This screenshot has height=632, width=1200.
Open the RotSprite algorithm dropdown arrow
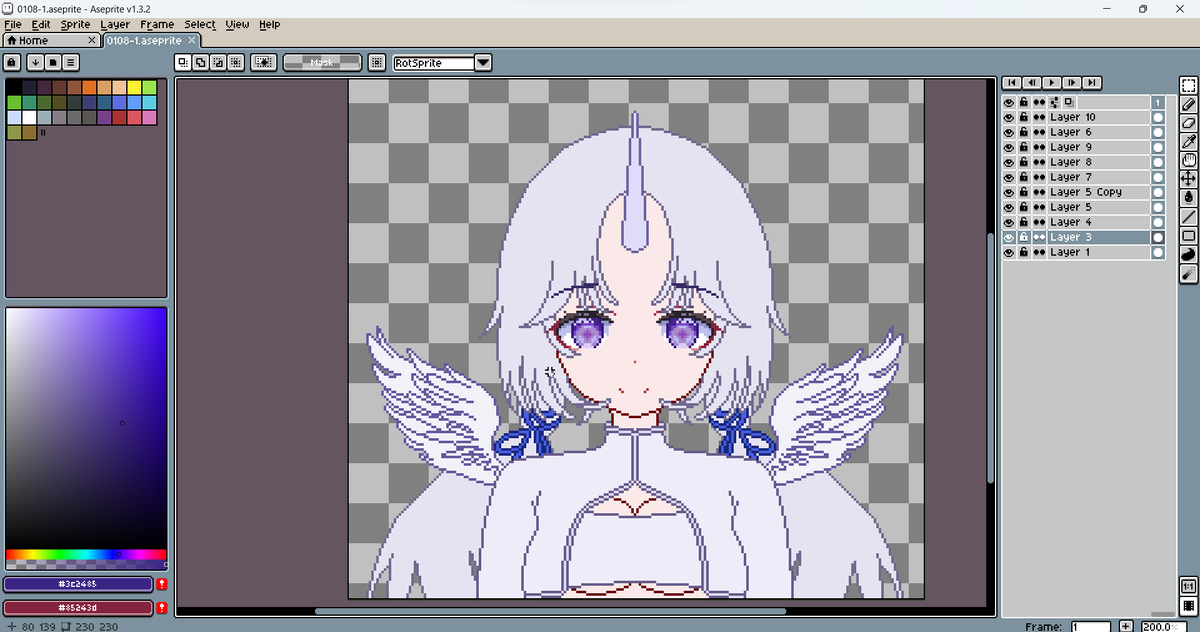pyautogui.click(x=483, y=62)
